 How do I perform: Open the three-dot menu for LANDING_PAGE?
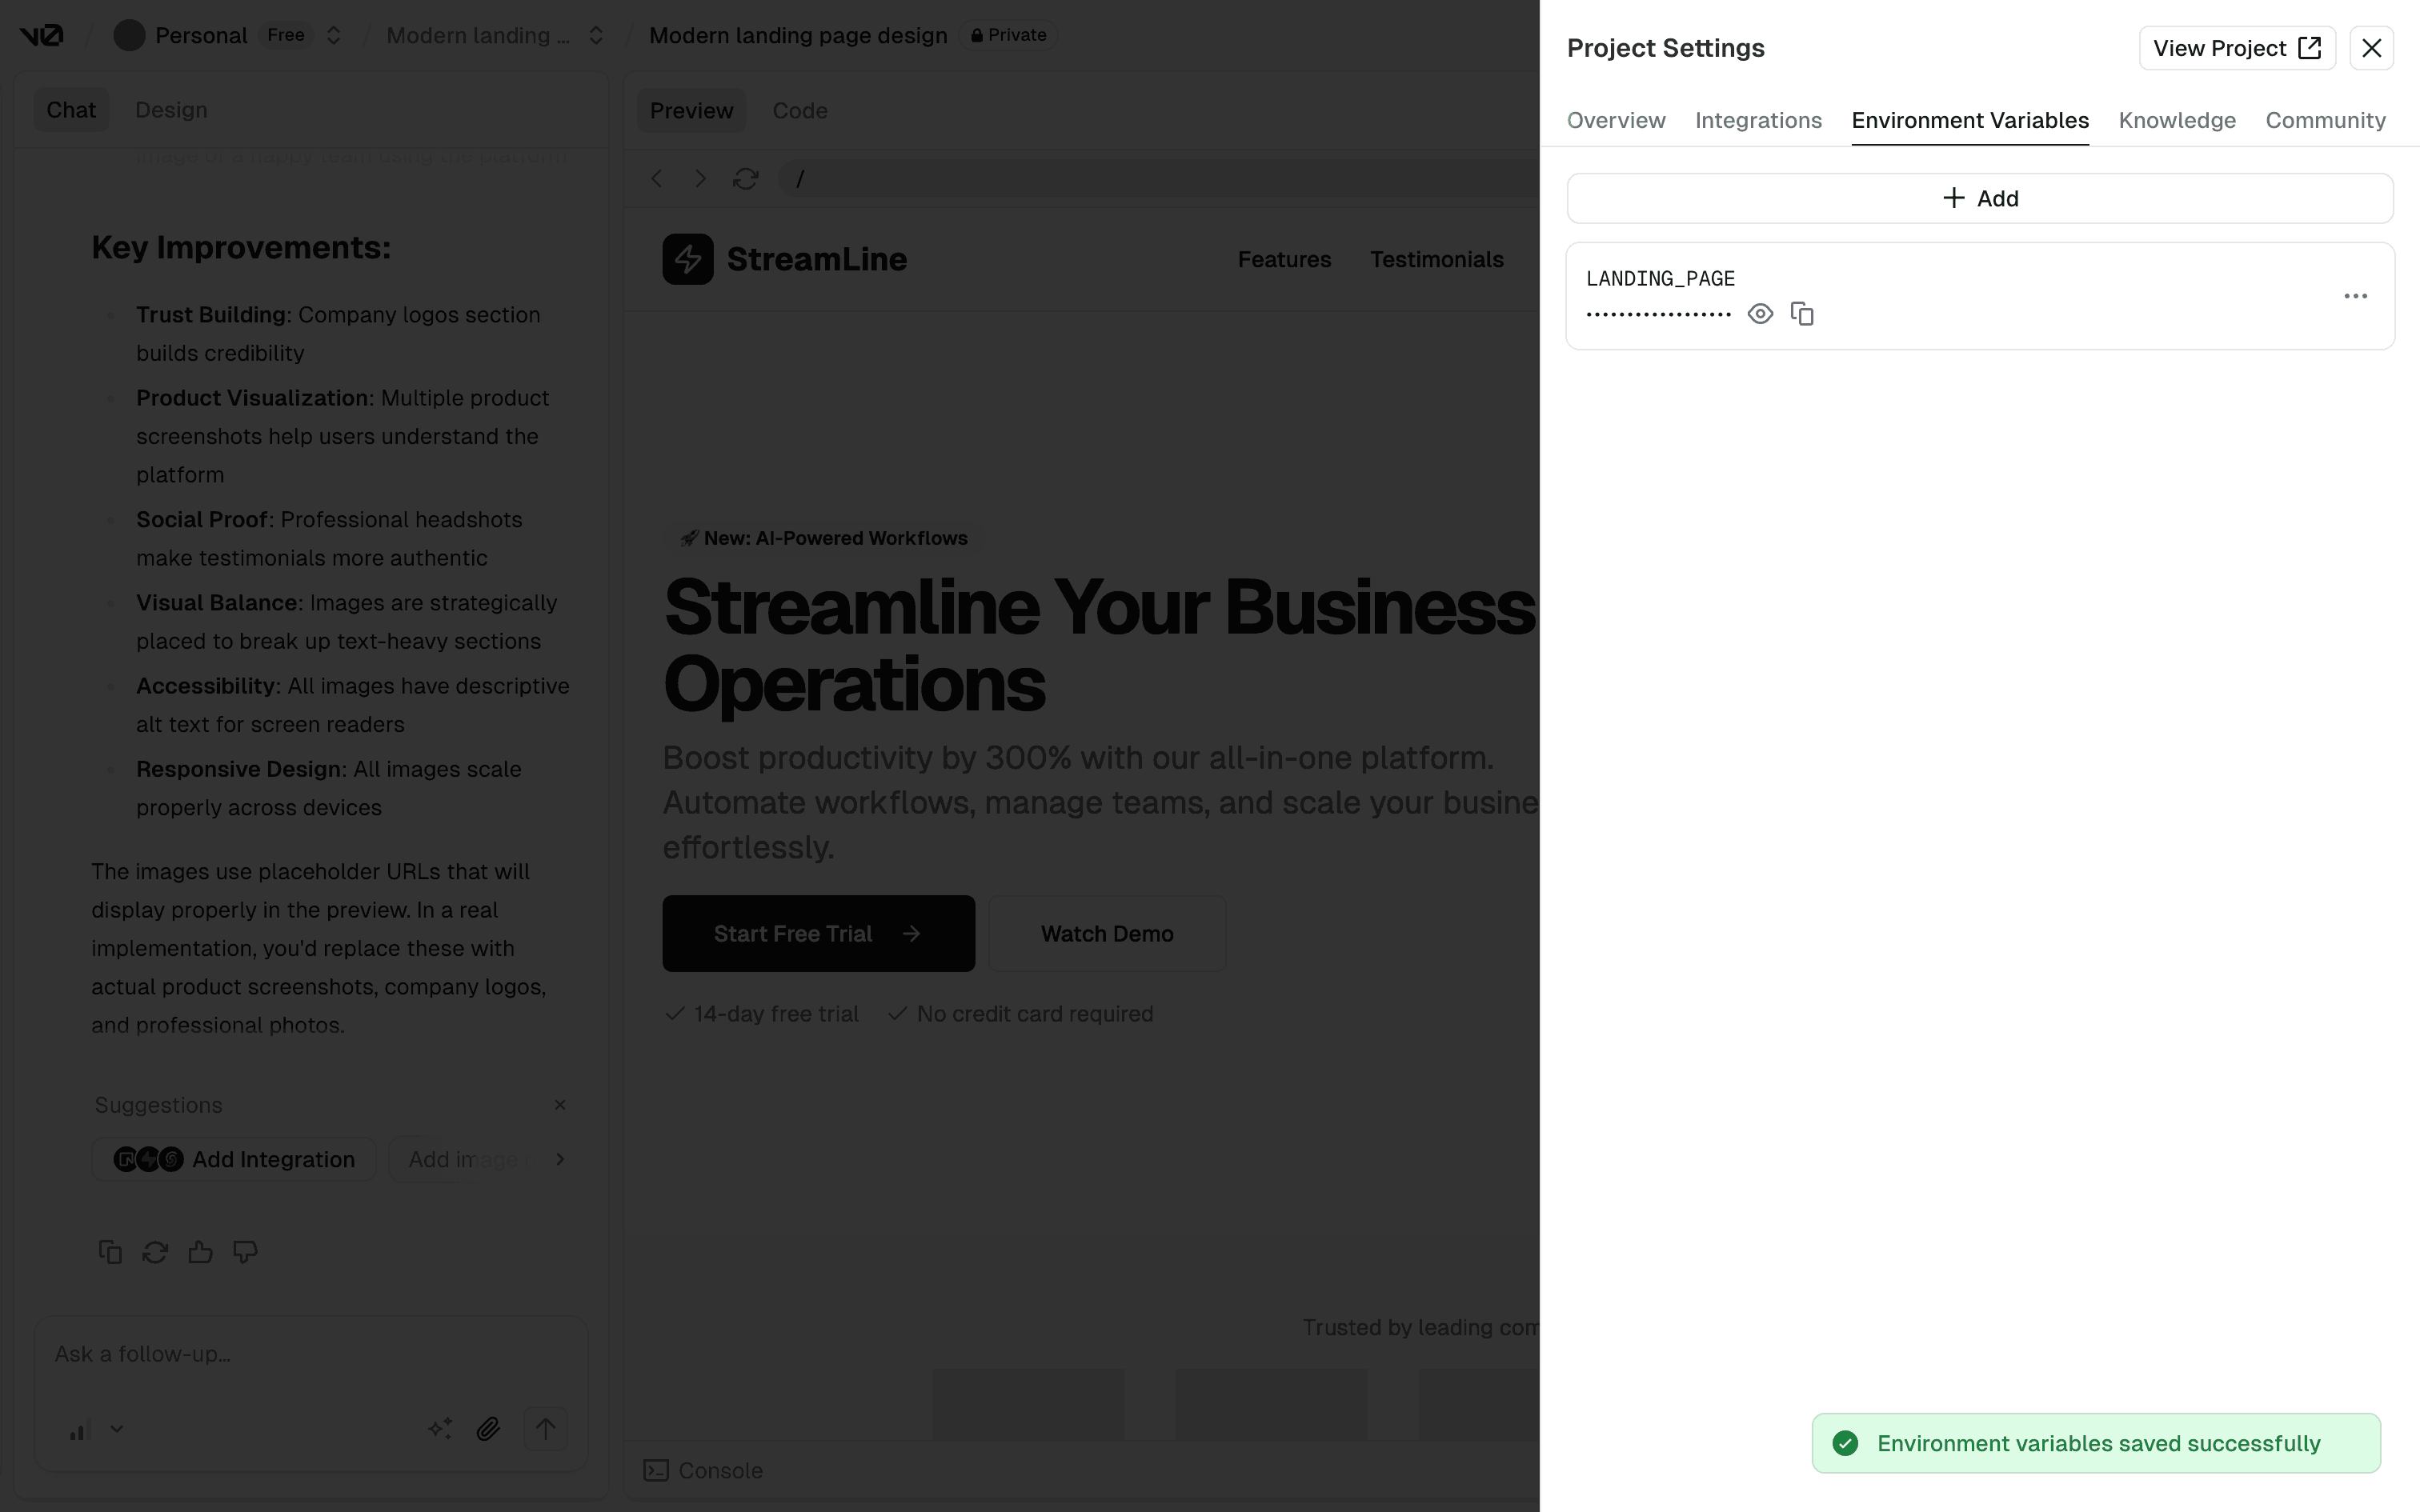point(2355,296)
